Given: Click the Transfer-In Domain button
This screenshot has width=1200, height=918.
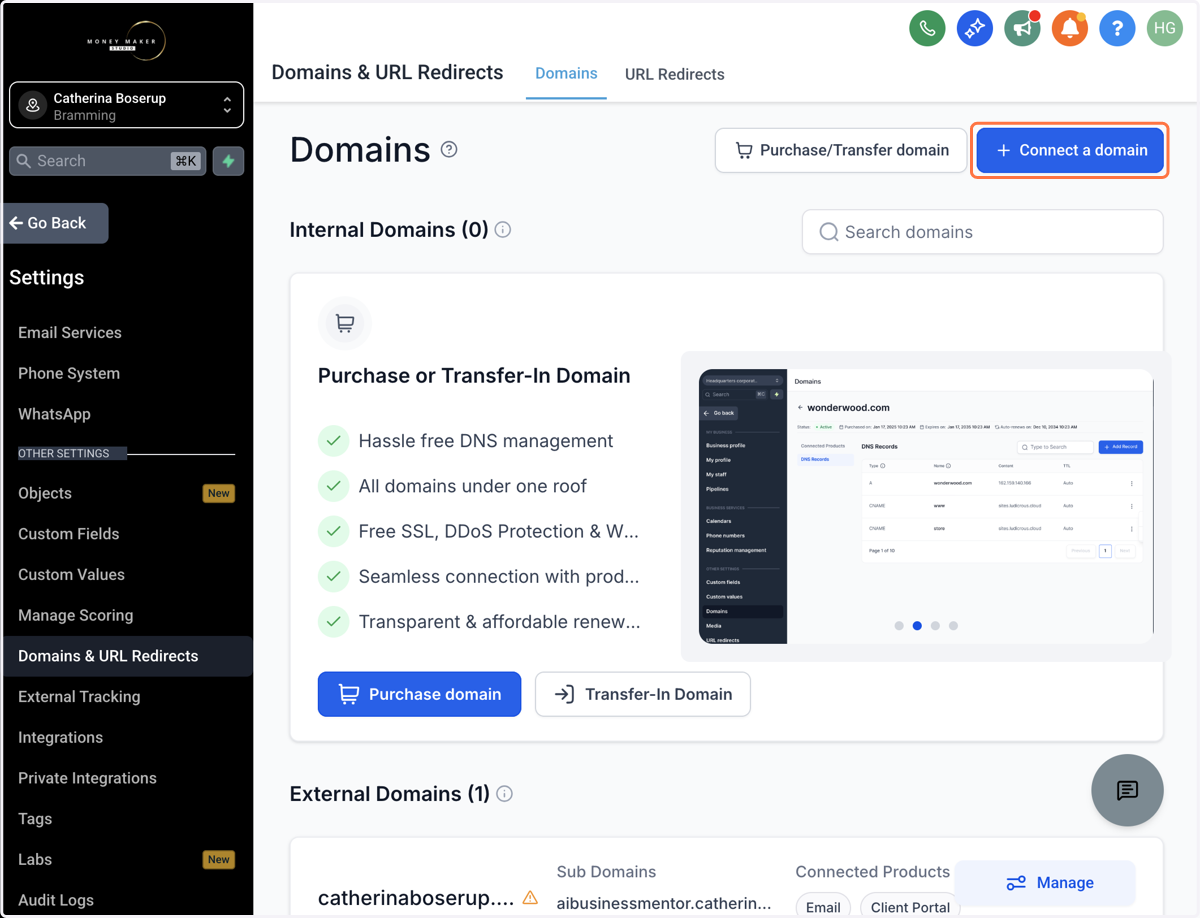Looking at the screenshot, I should pyautogui.click(x=643, y=694).
